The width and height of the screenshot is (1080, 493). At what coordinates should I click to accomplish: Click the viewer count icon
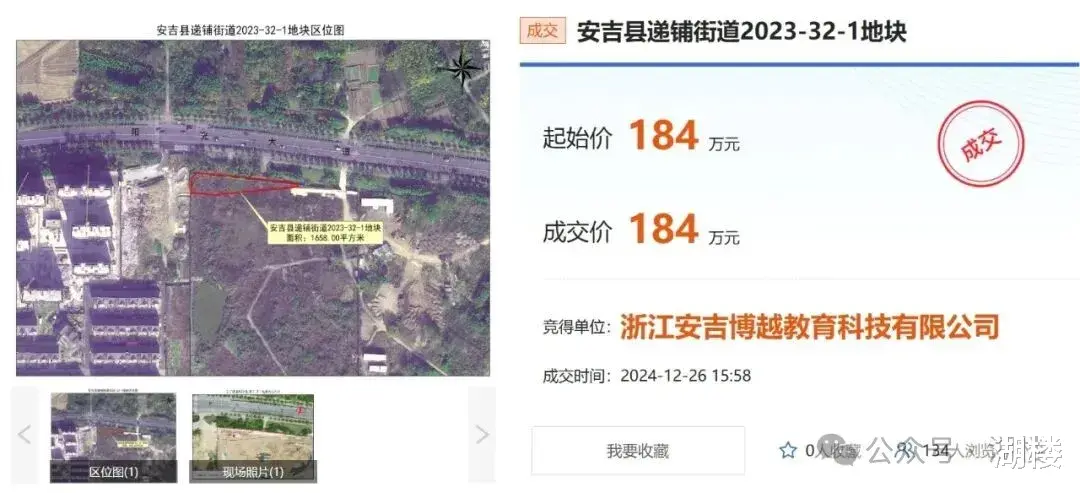coord(903,451)
